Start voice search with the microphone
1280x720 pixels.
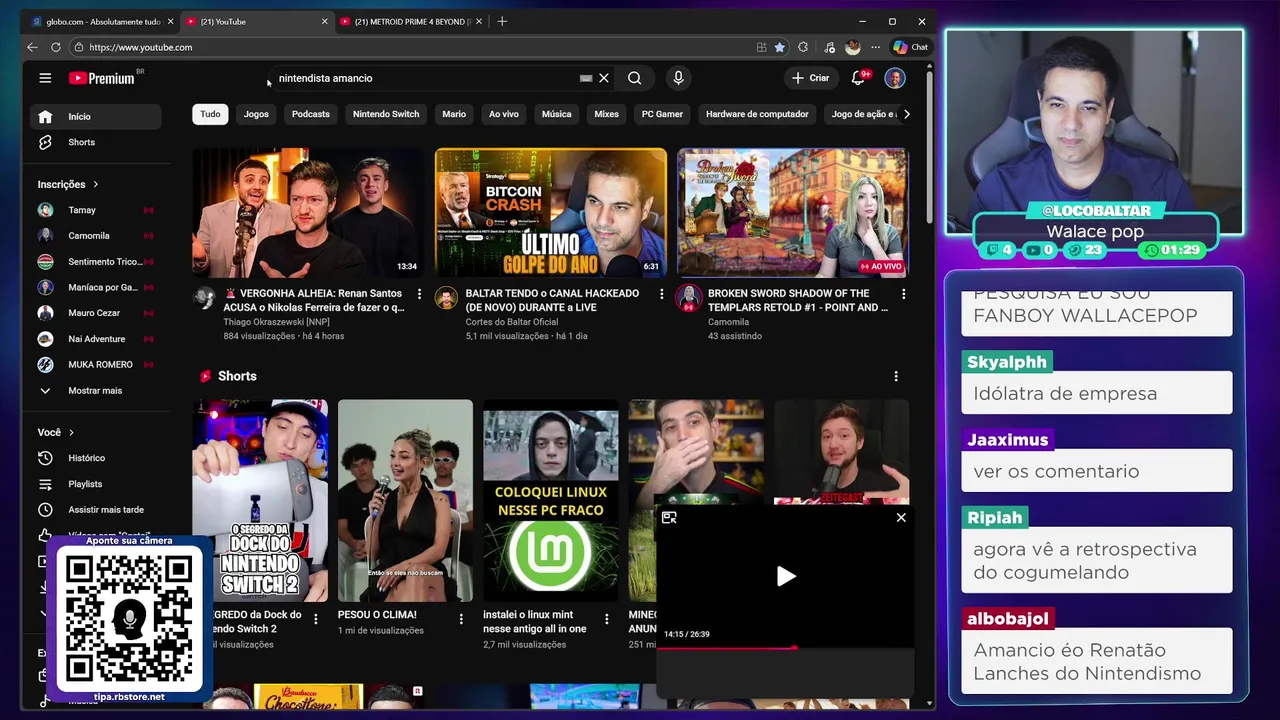tap(678, 78)
